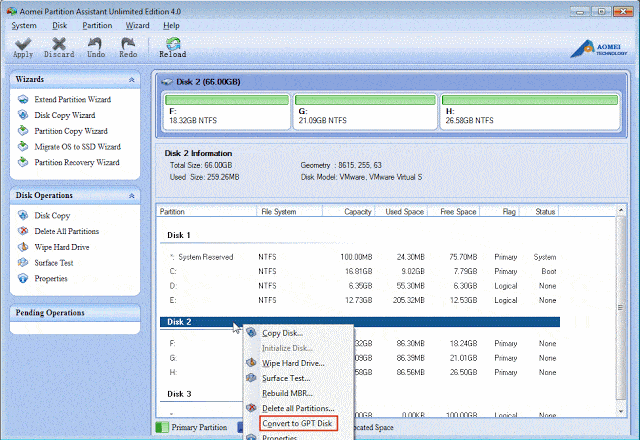Start Partition Copy Wizard icon
Screen dimensions: 640x440
coord(23,131)
